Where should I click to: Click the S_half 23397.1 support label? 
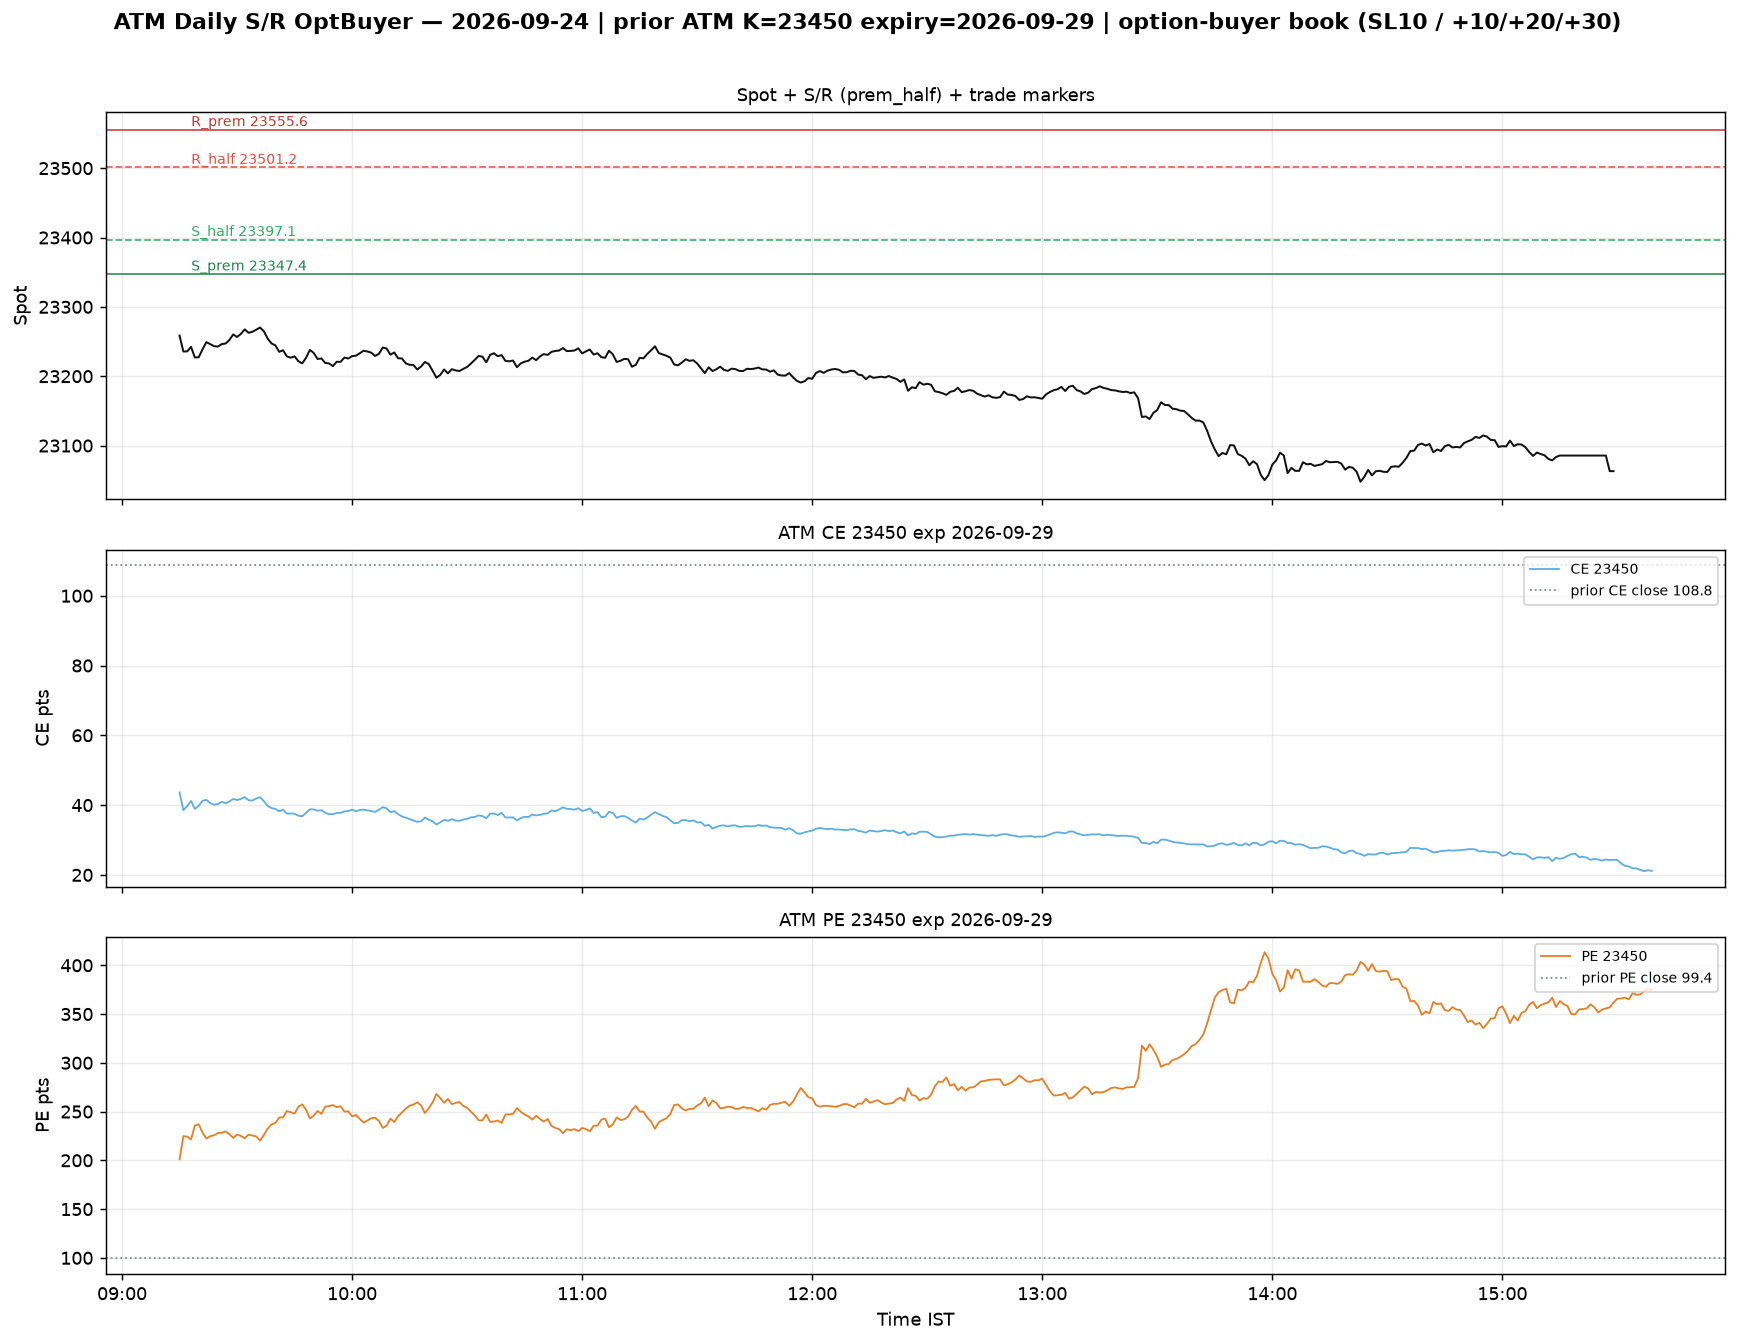(243, 232)
